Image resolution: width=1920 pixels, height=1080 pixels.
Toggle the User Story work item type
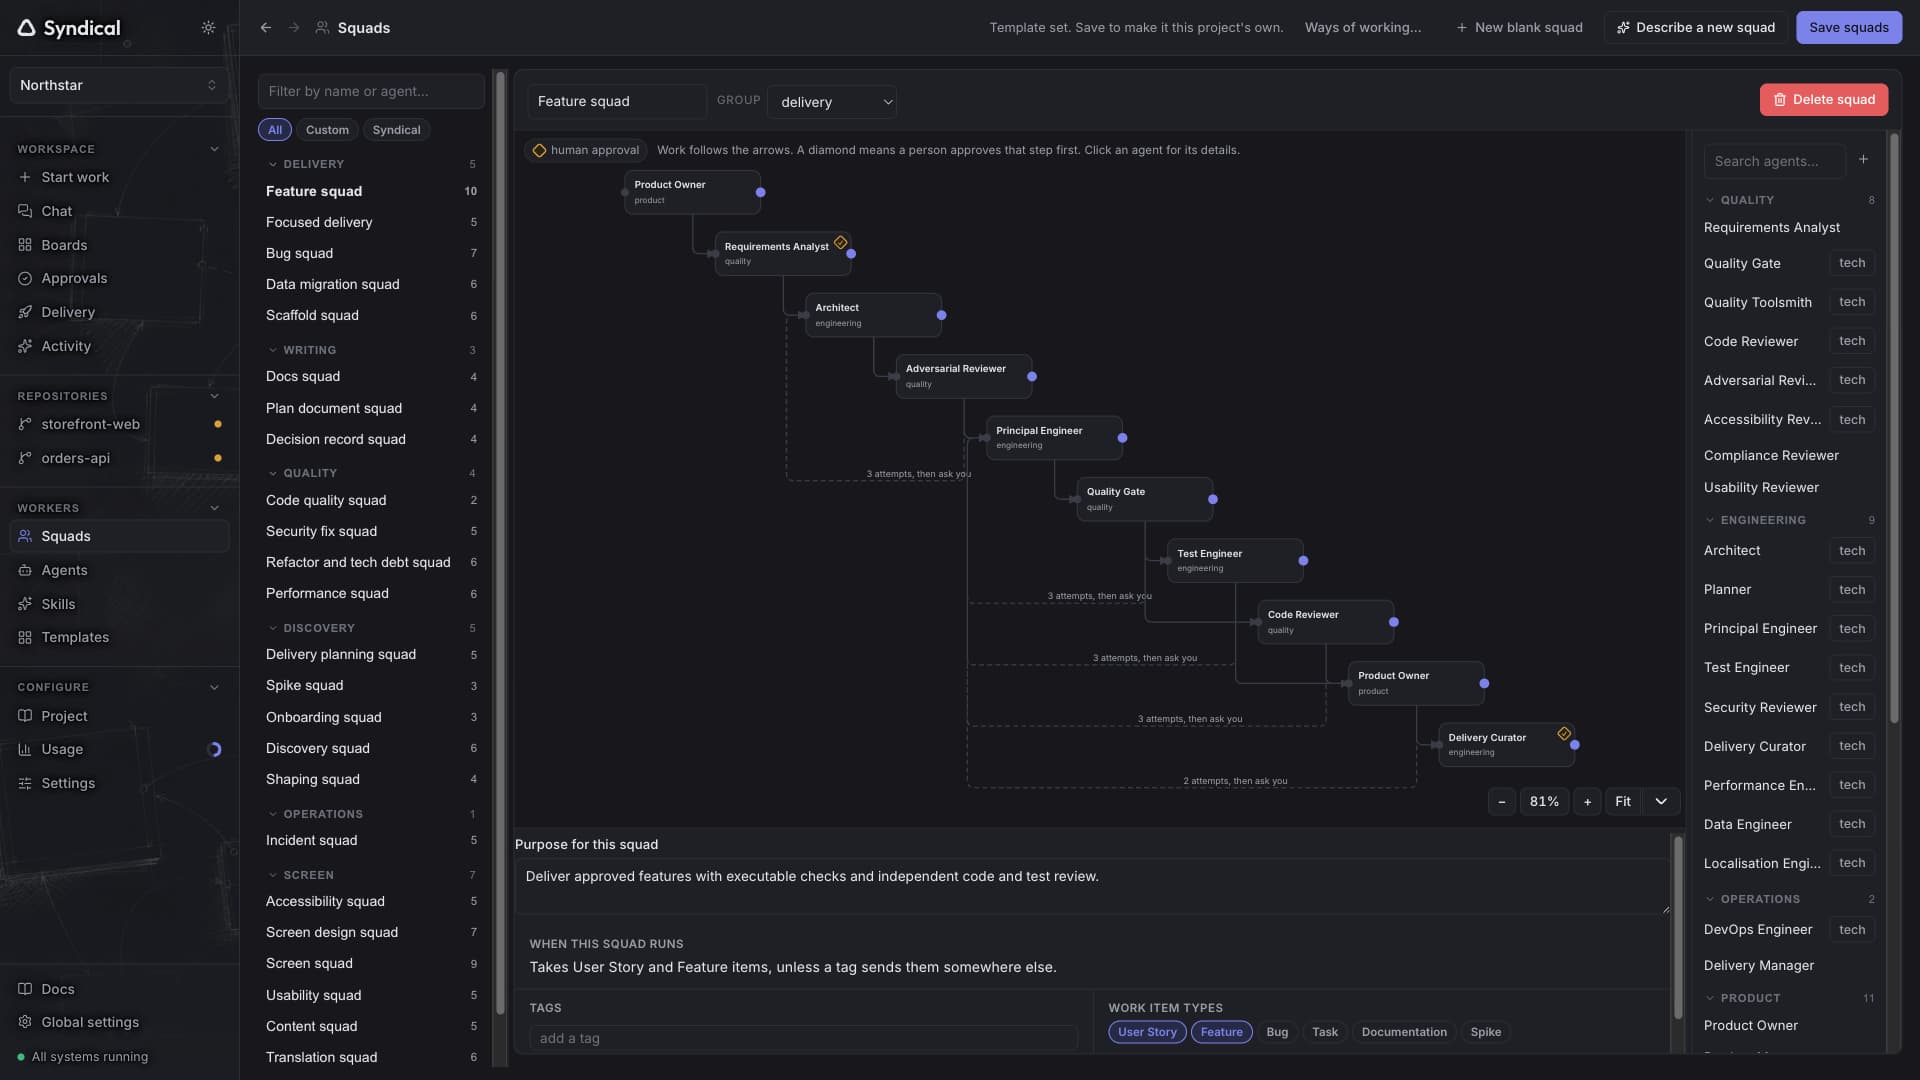[1147, 1032]
